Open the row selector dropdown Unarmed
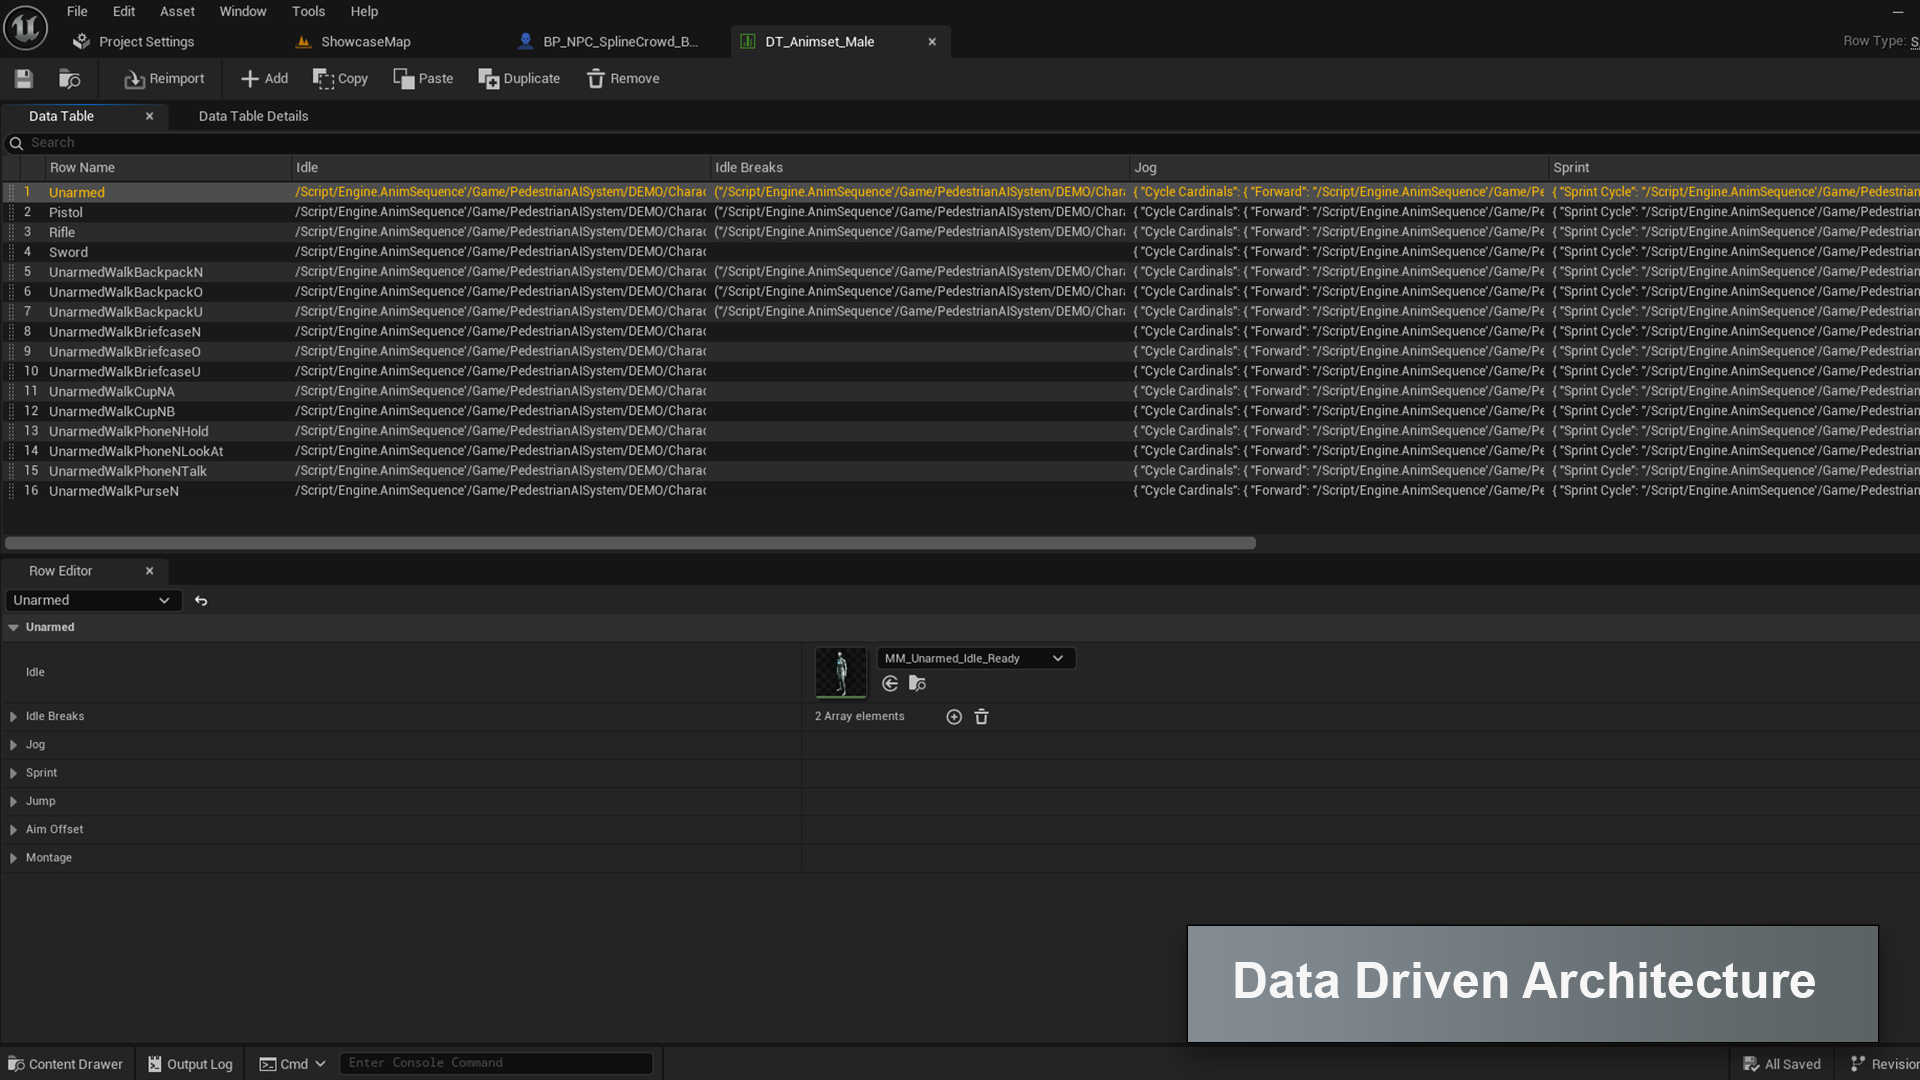Image resolution: width=1920 pixels, height=1080 pixels. click(92, 601)
